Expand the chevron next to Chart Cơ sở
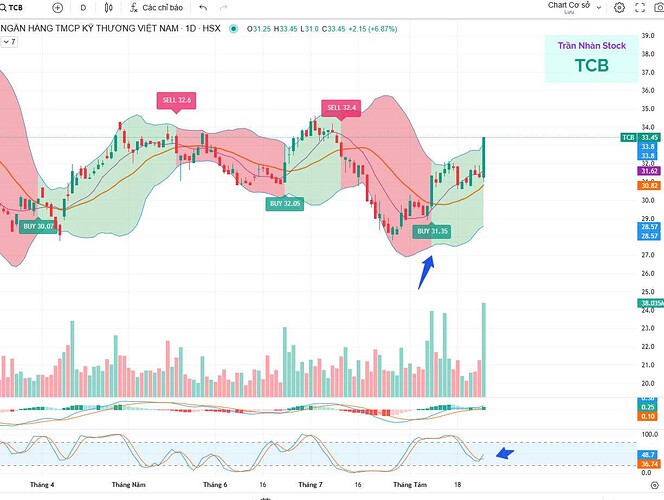 coord(599,8)
